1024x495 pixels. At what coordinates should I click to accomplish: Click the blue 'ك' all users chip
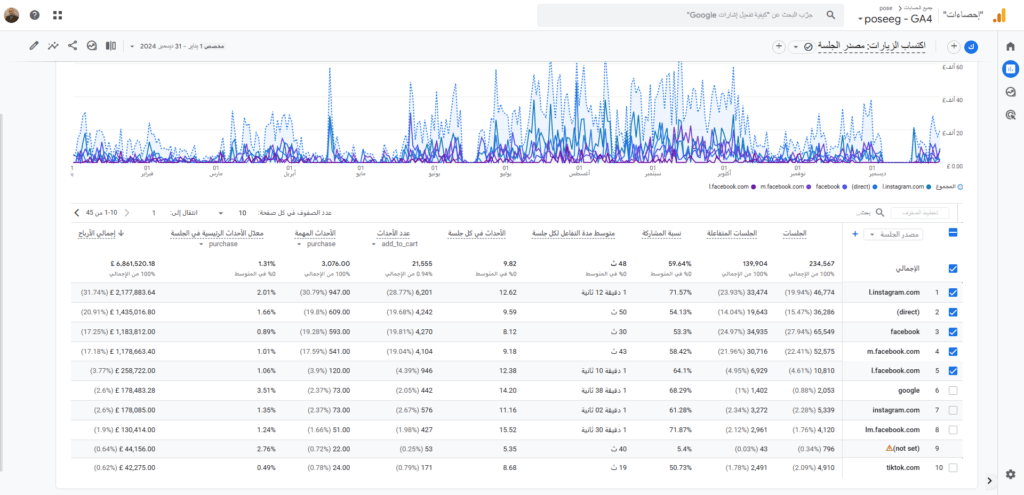pos(971,46)
